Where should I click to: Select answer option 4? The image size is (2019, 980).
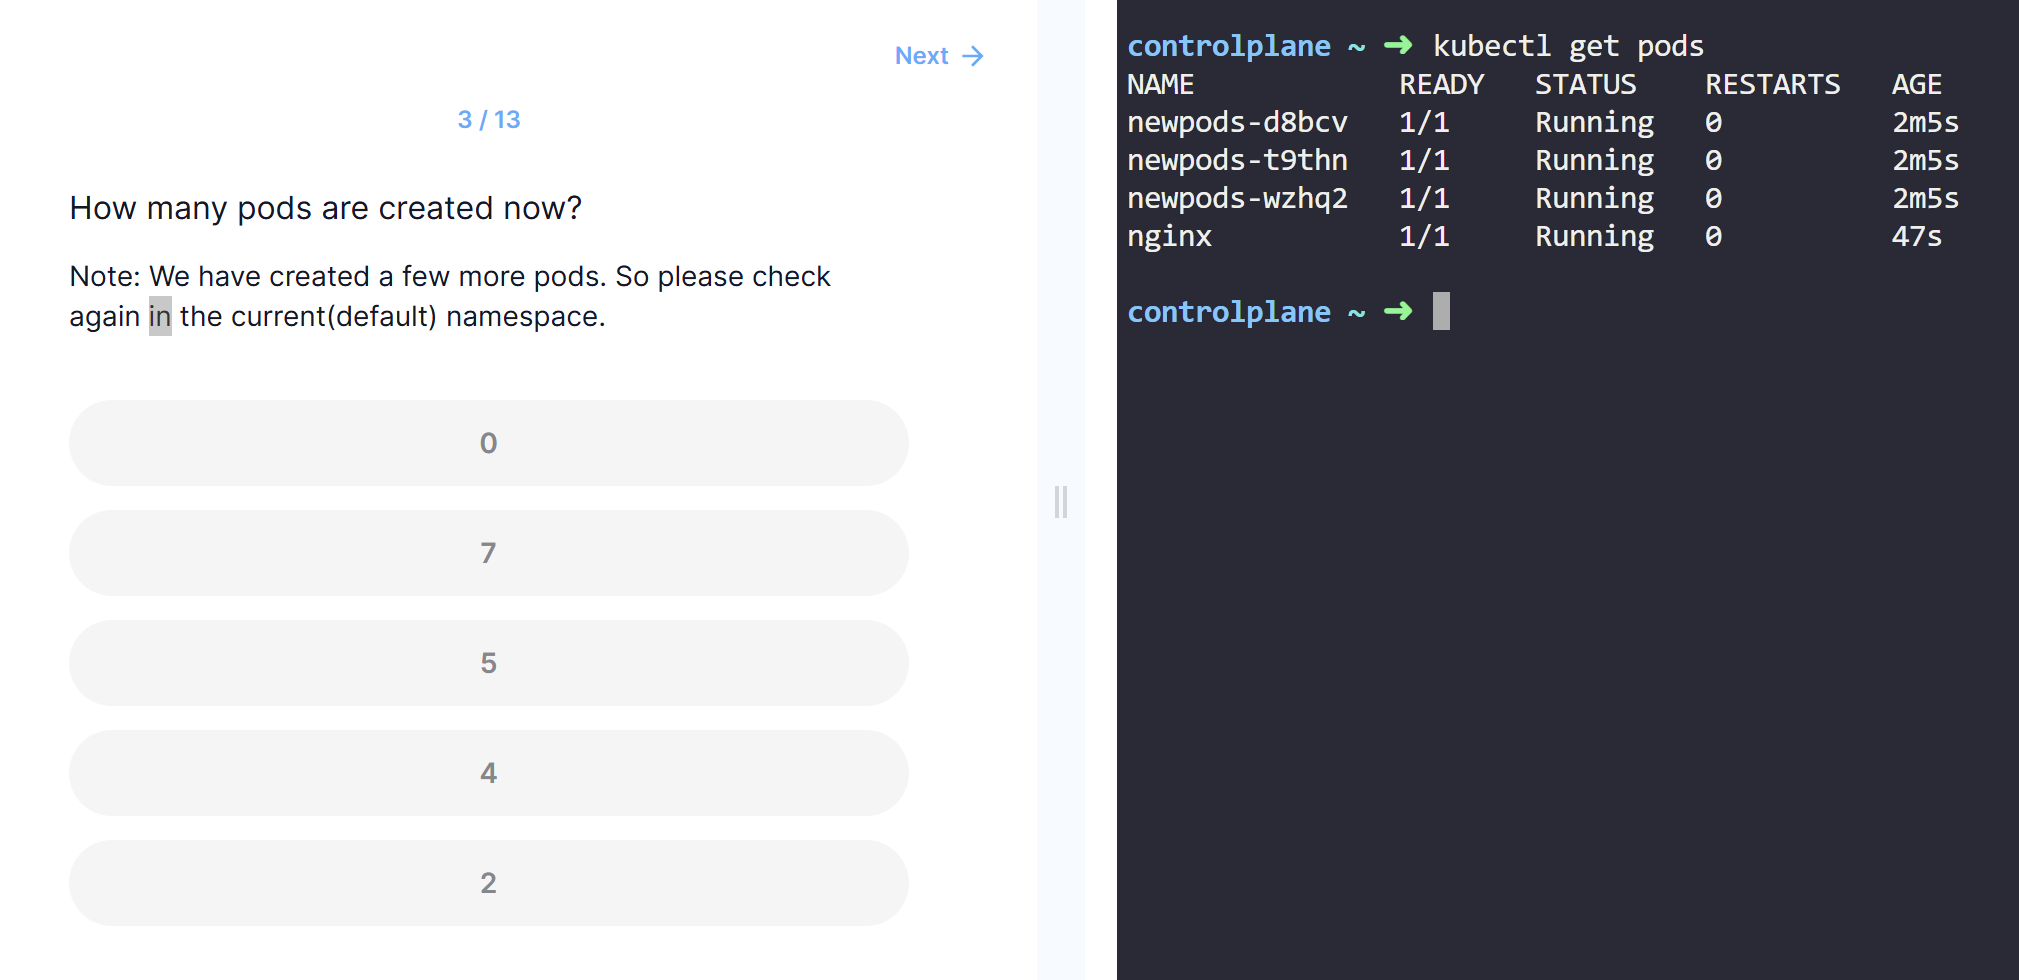pos(488,773)
